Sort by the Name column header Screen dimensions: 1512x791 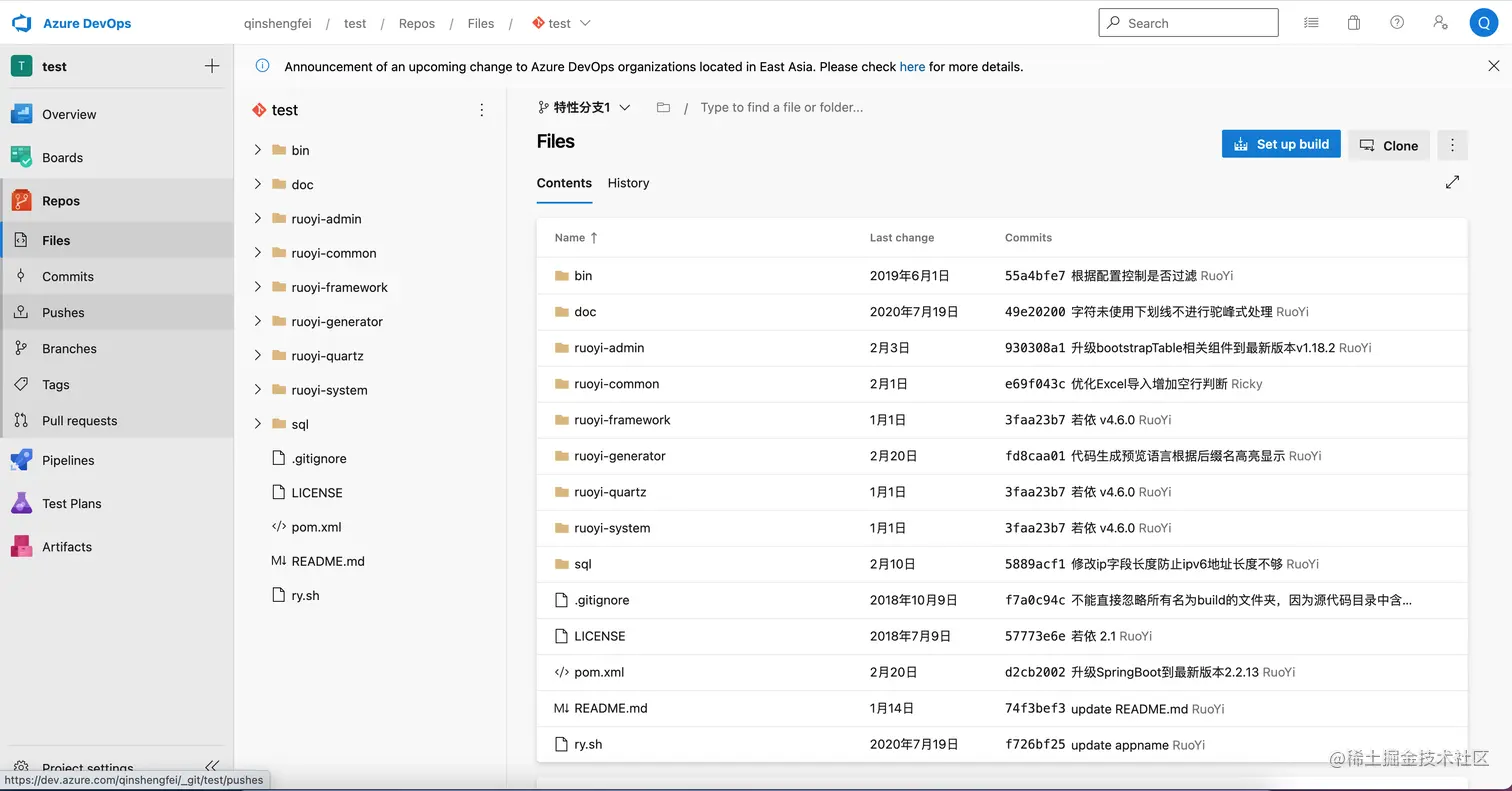click(576, 238)
